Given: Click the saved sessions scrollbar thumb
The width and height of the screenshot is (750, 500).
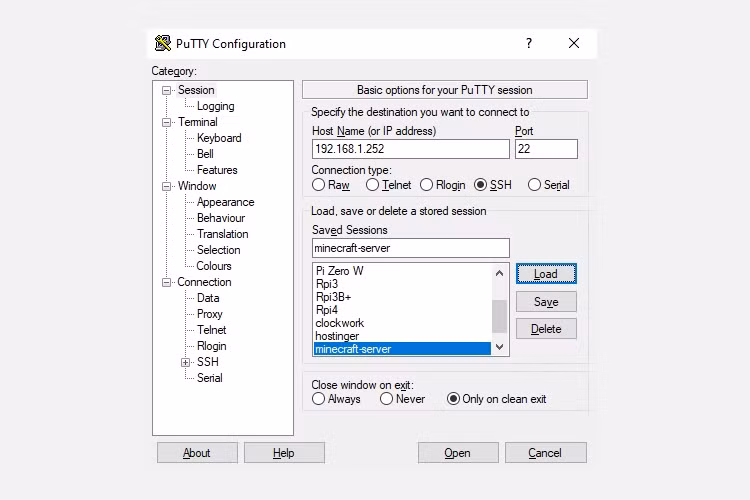Looking at the screenshot, I should point(499,316).
